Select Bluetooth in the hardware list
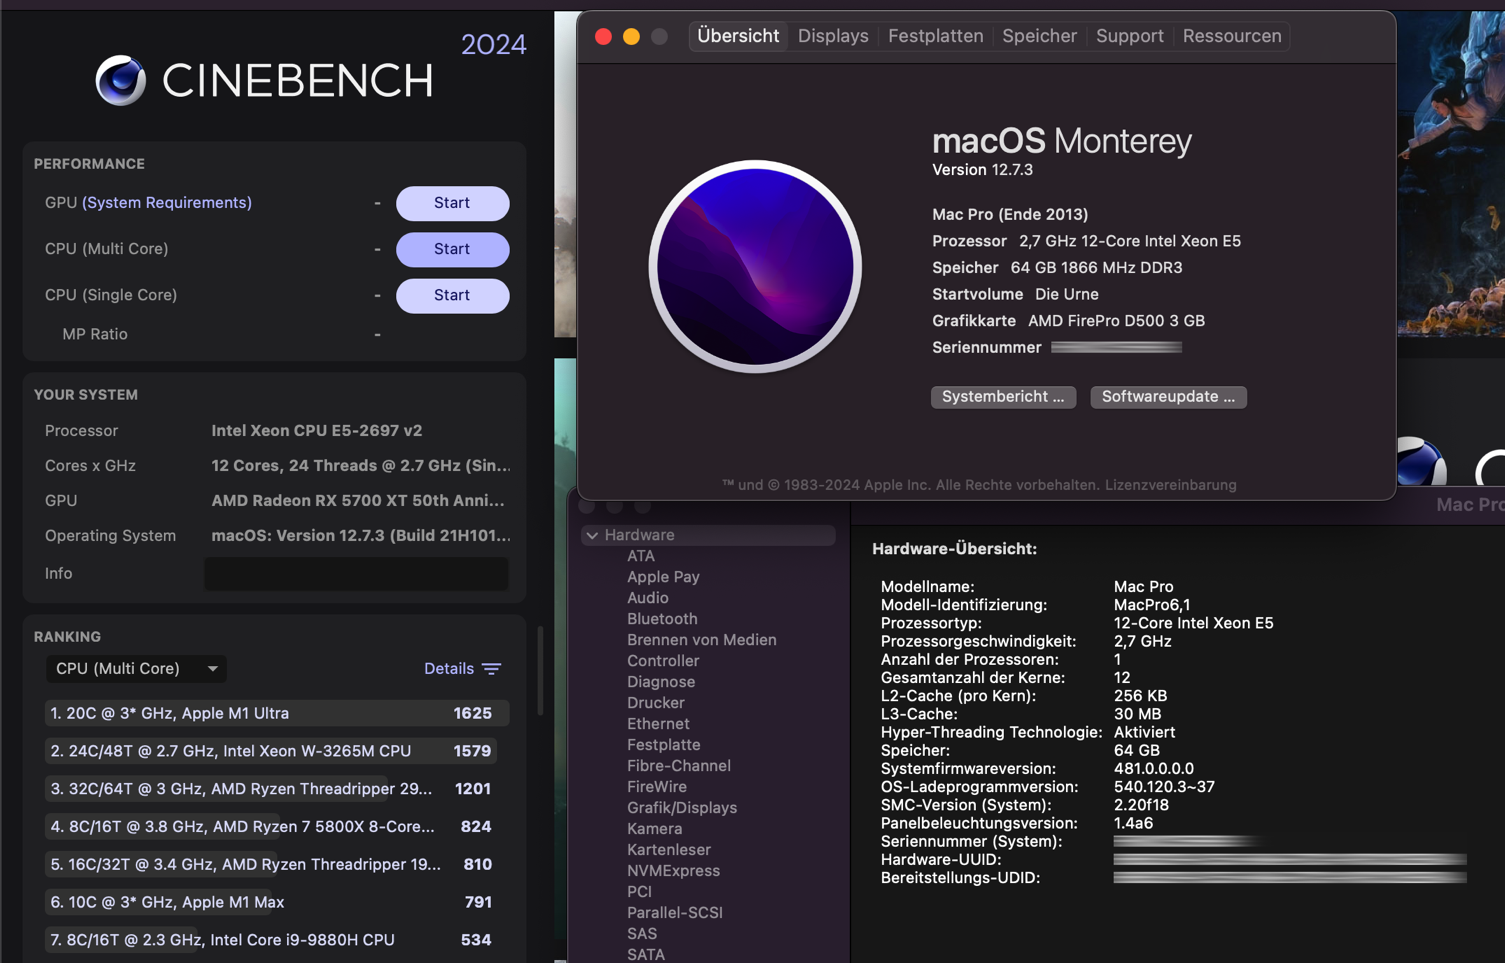 click(x=662, y=619)
